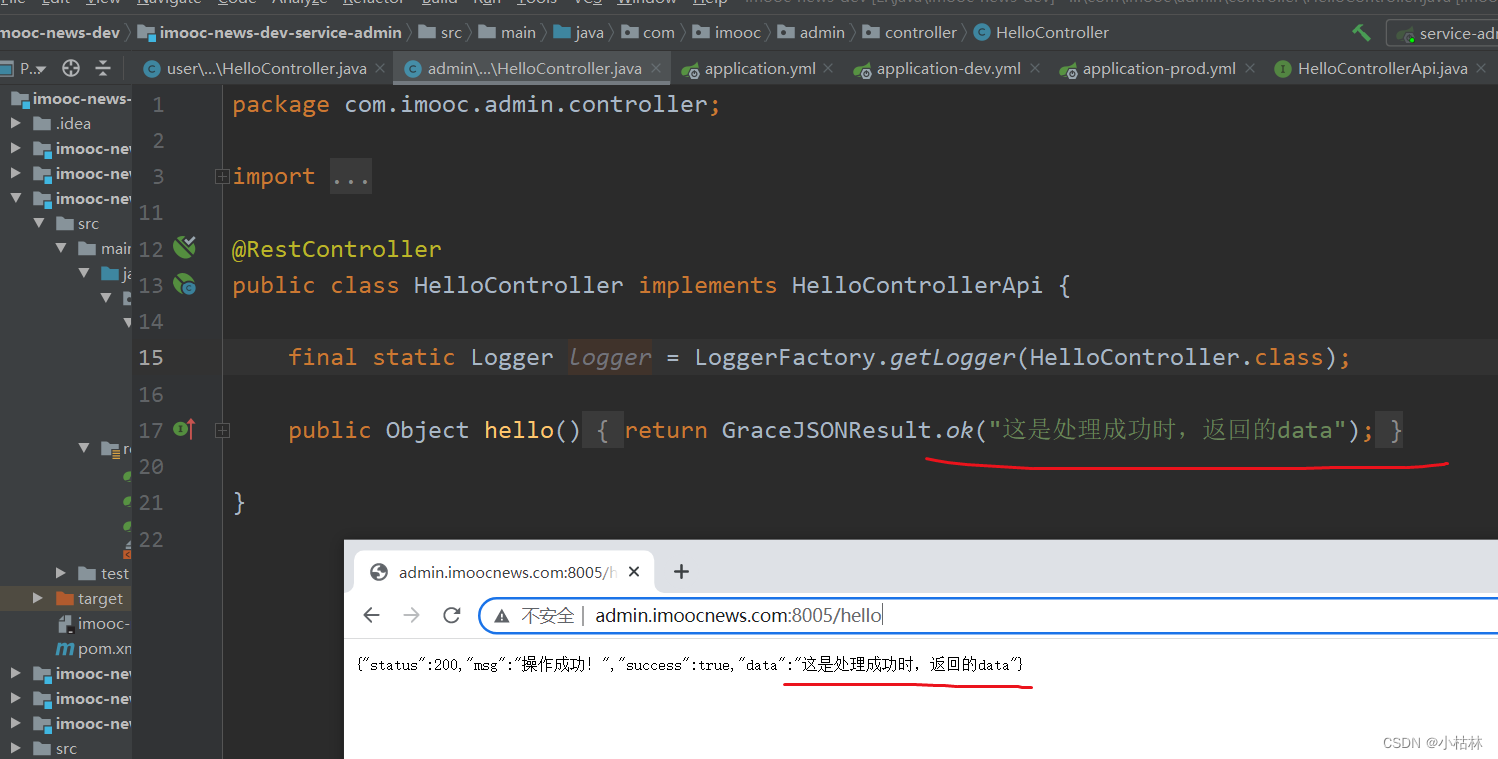
Task: Expand the .idea folder arrow
Action: point(15,123)
